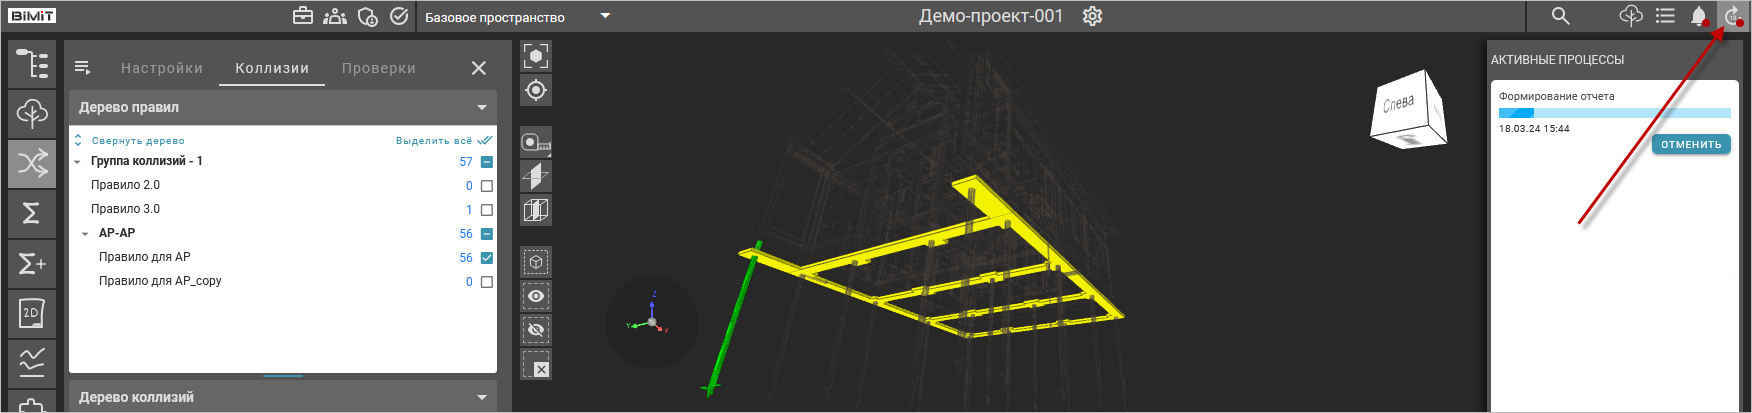Click the Выделить всё link

tap(434, 141)
